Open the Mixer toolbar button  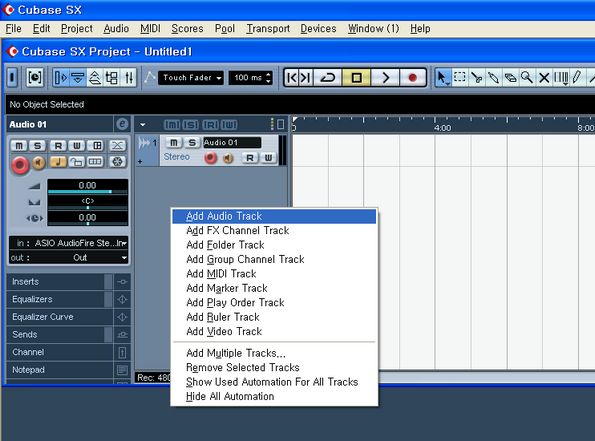click(129, 78)
